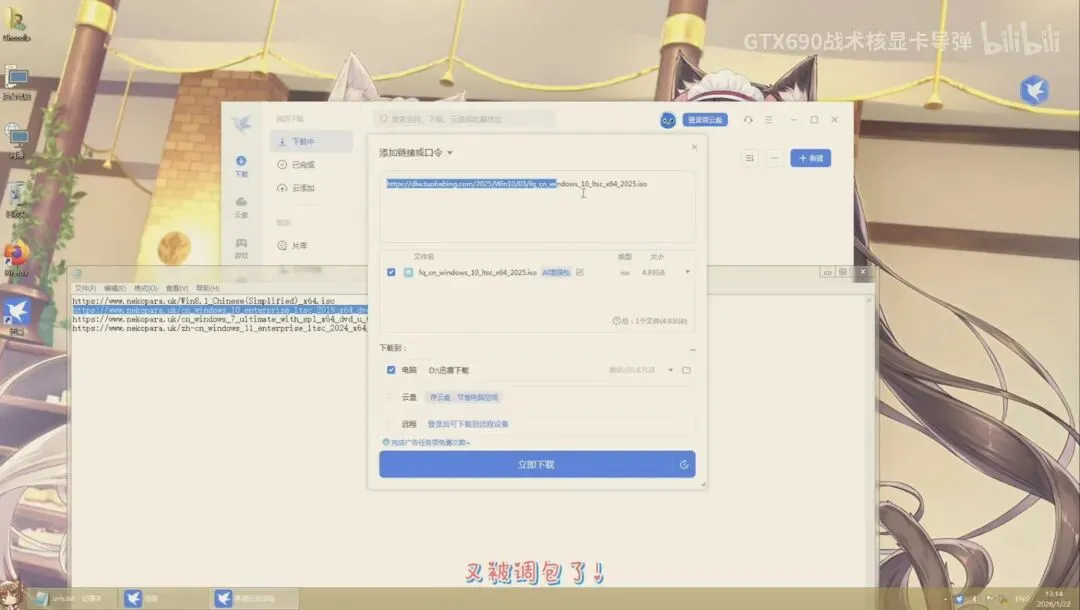Click the save to cloud drive hint tag

click(x=464, y=397)
